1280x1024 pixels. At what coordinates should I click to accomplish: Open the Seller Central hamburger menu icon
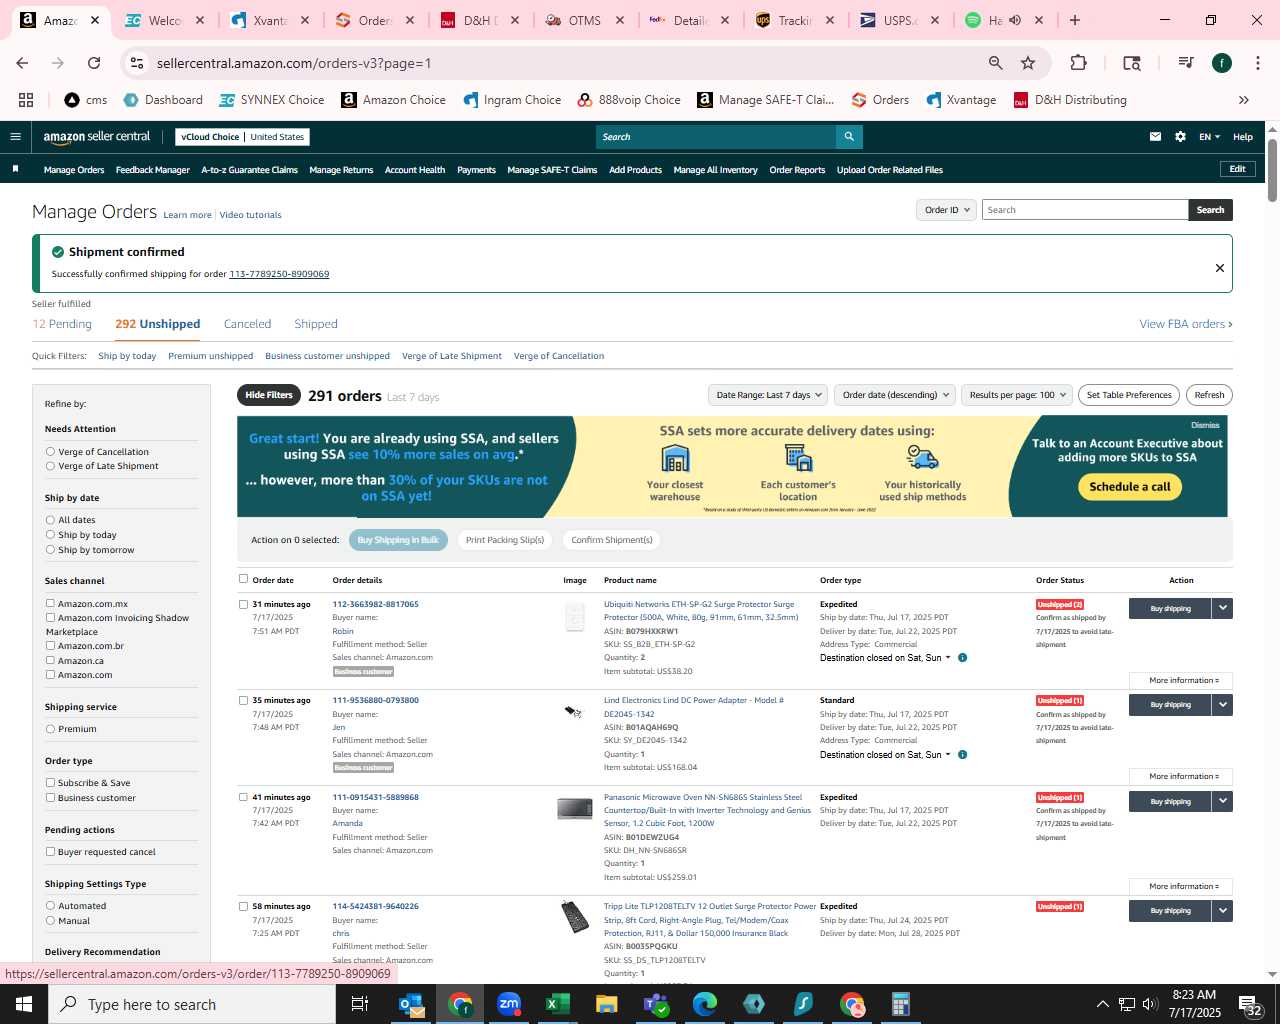(15, 137)
